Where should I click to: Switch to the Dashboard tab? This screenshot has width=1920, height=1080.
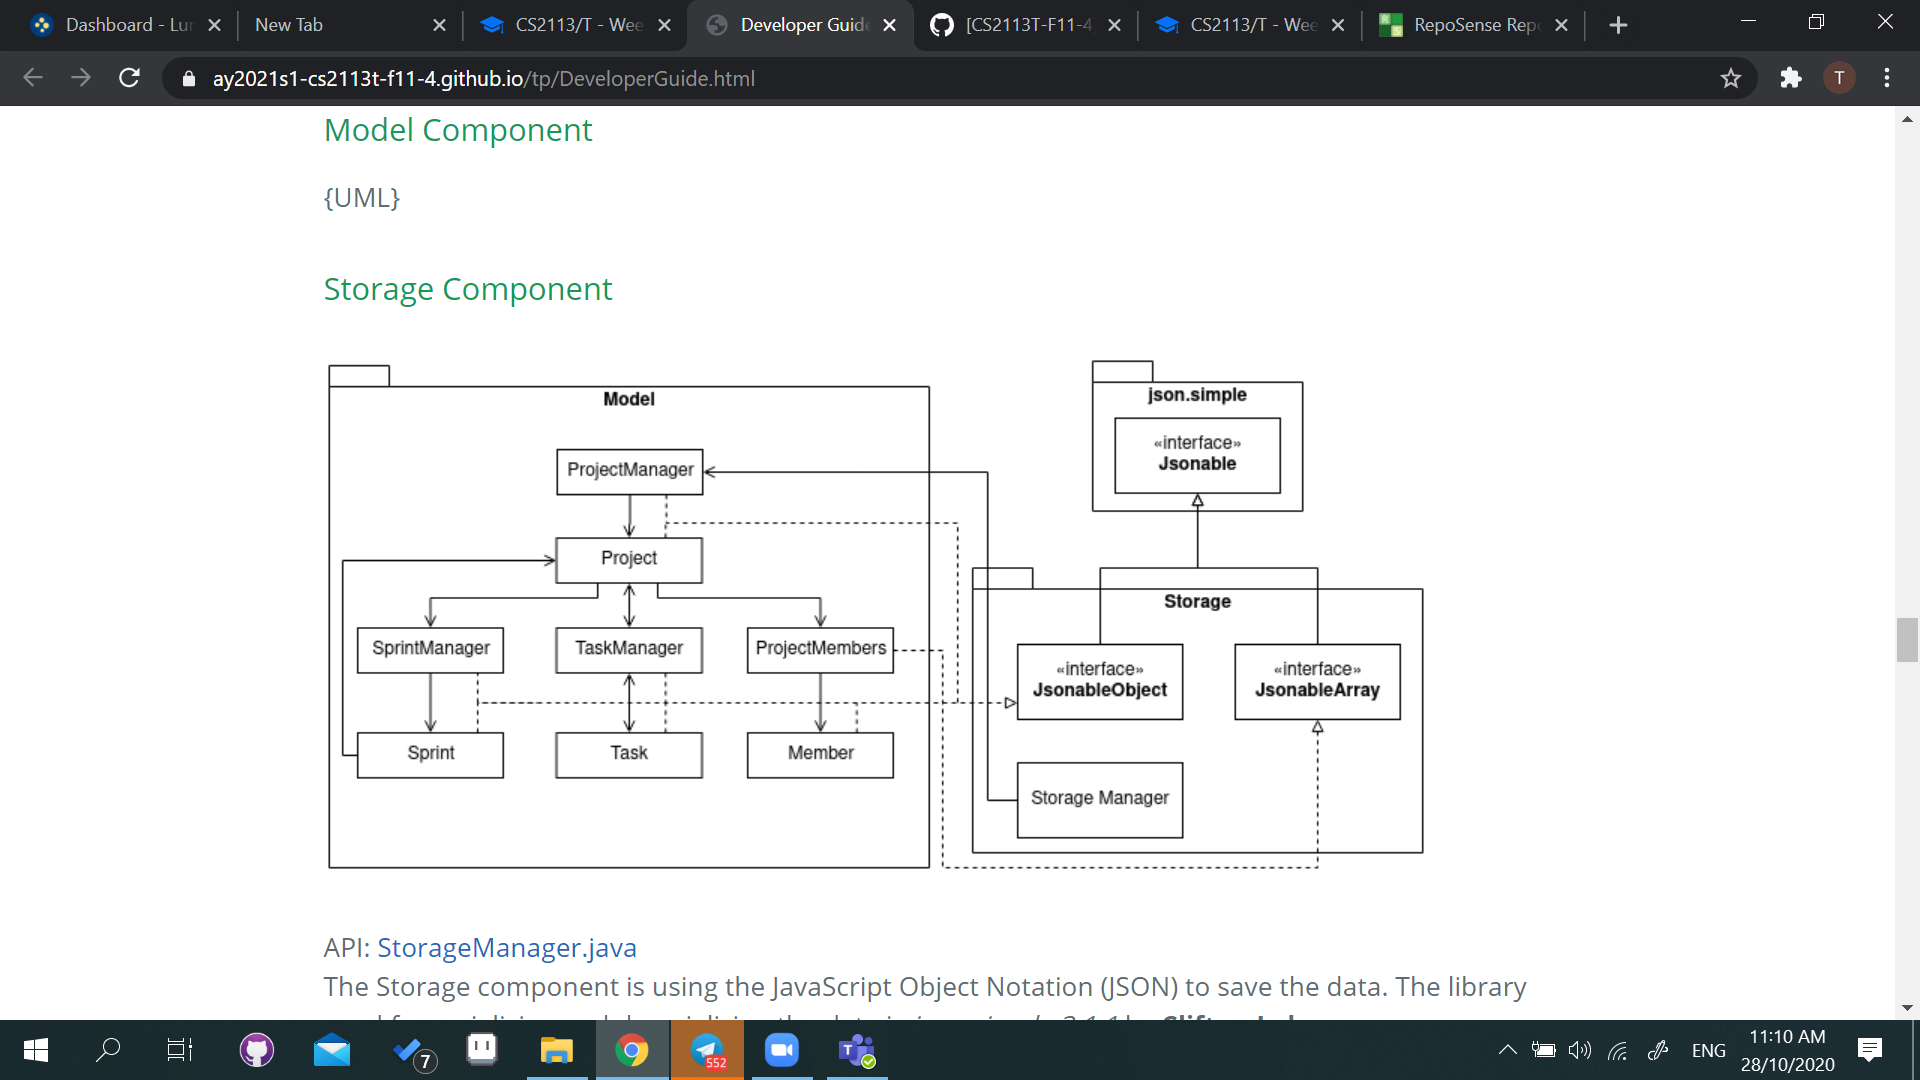tap(125, 25)
